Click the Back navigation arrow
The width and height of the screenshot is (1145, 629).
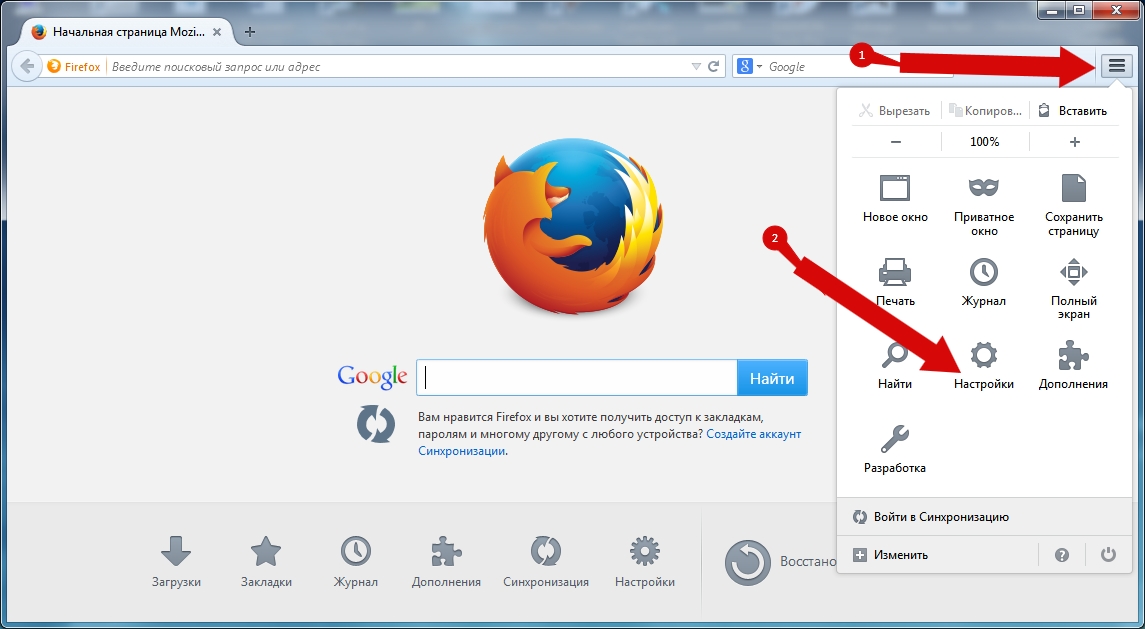click(x=27, y=66)
